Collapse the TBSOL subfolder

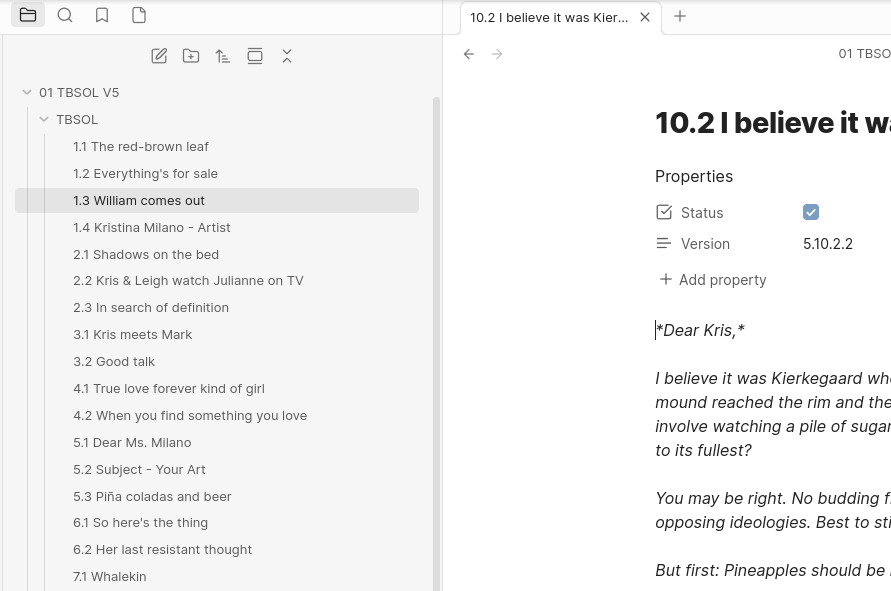pos(44,119)
